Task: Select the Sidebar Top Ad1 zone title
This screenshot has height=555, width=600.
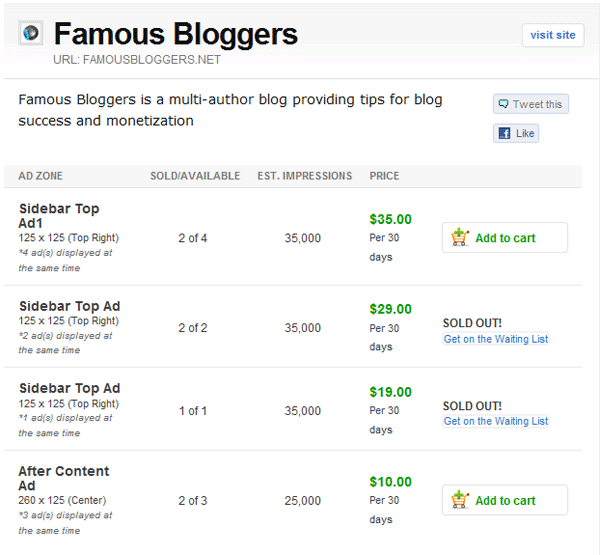Action: pos(59,216)
